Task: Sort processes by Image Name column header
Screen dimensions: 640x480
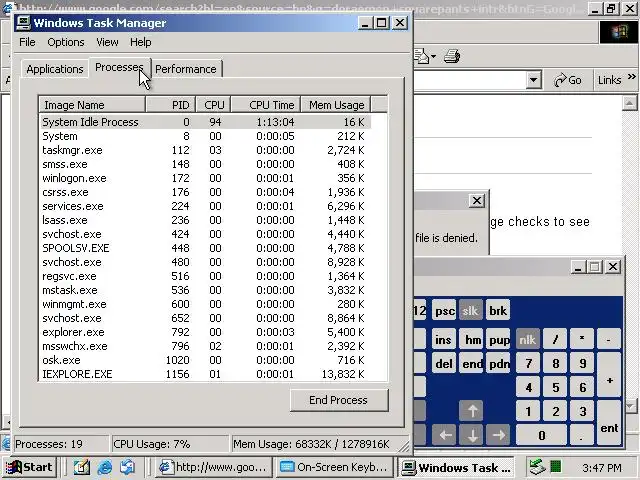Action: [92, 105]
